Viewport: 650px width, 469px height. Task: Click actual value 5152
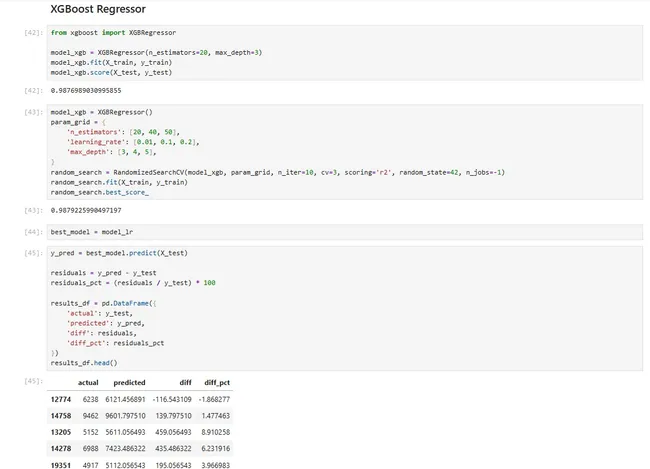coord(90,432)
